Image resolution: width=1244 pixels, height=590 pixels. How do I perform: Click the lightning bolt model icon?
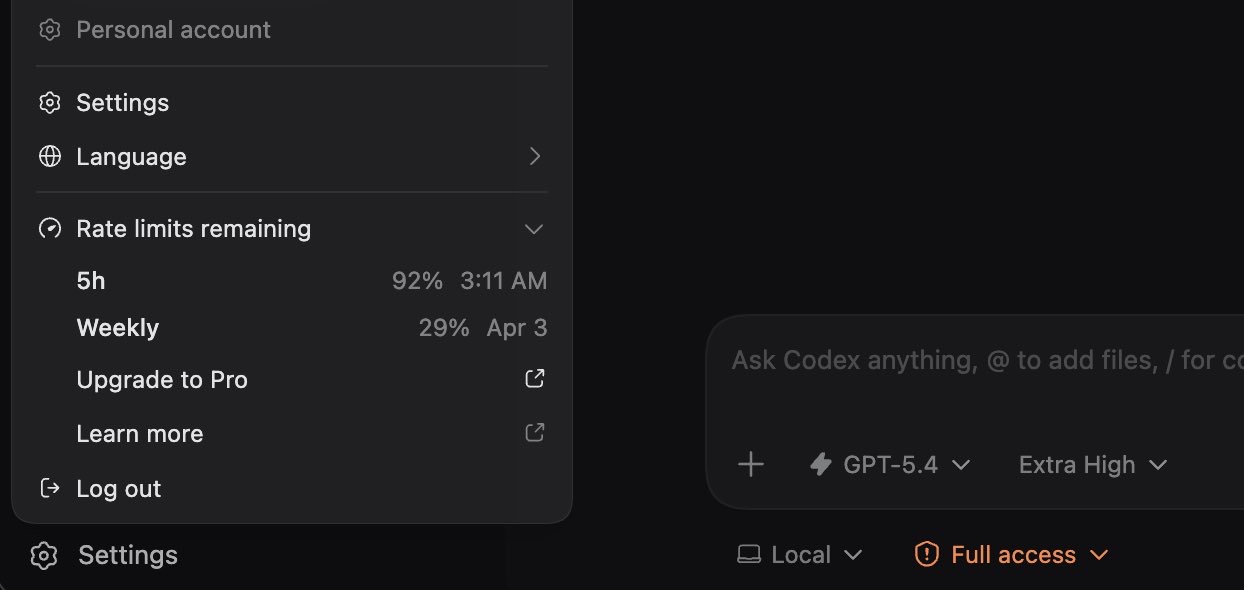(x=821, y=464)
